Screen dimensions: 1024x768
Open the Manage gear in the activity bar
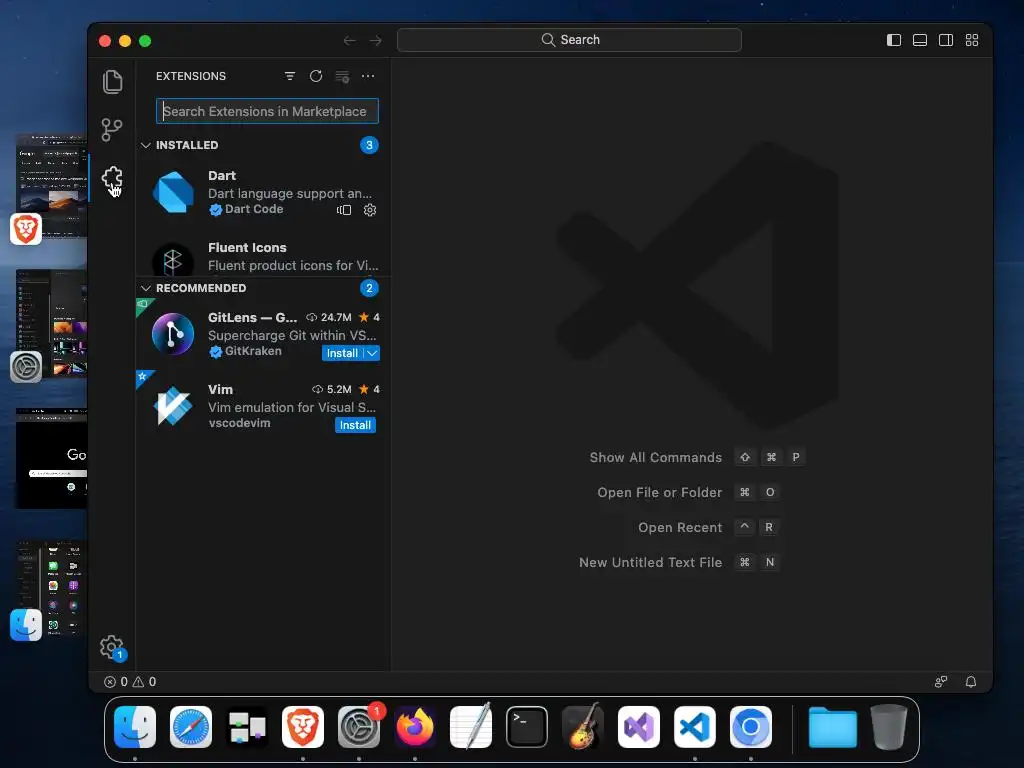pos(112,647)
